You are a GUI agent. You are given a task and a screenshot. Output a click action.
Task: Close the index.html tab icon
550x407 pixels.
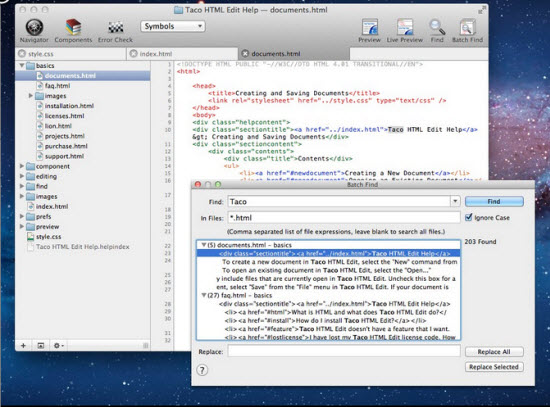[x=133, y=54]
